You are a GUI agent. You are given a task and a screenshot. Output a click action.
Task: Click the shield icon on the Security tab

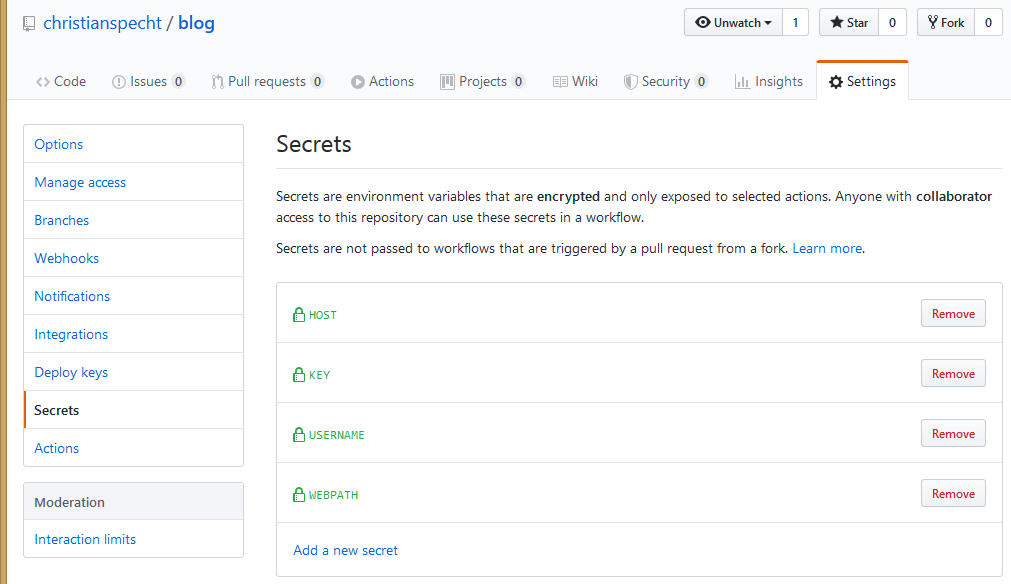pyautogui.click(x=630, y=81)
